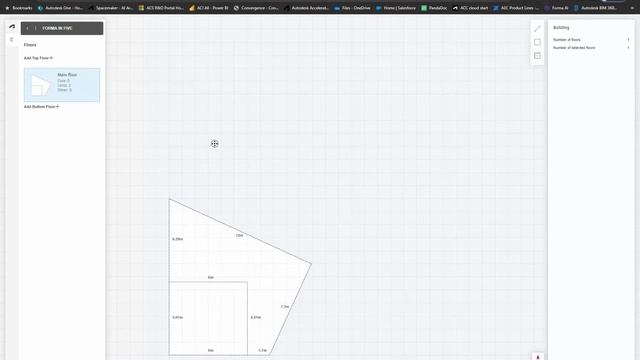Open the AEC Product Lines bookmark
This screenshot has width=640, height=360.
click(x=516, y=8)
